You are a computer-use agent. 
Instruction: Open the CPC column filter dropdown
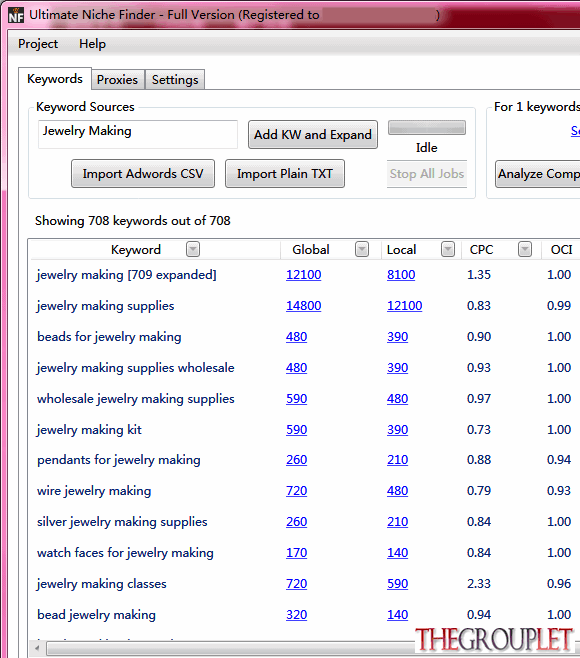pos(525,249)
